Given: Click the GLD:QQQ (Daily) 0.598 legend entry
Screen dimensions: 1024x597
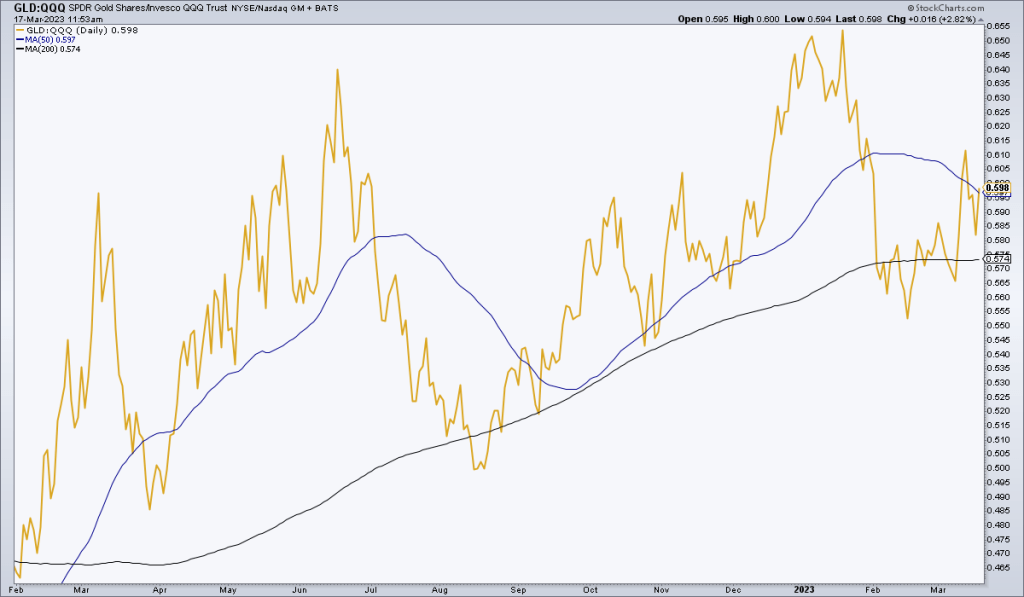Looking at the screenshot, I should click(76, 30).
